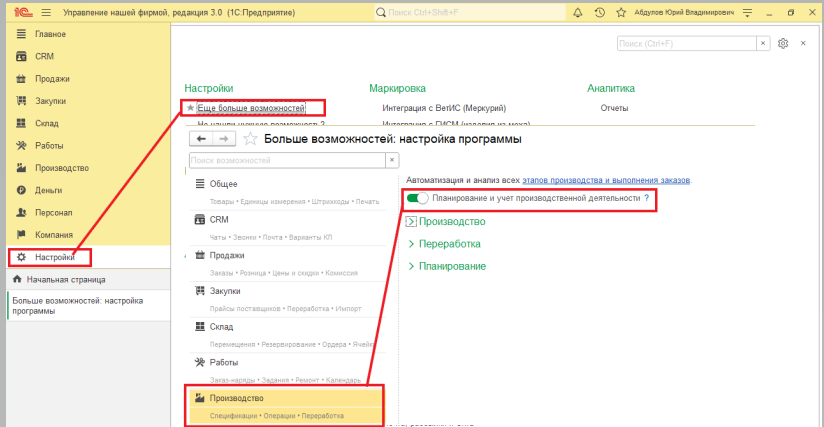The height and width of the screenshot is (427, 824).
Task: Clear the Поиск возможностей search field
Action: pyautogui.click(x=392, y=160)
